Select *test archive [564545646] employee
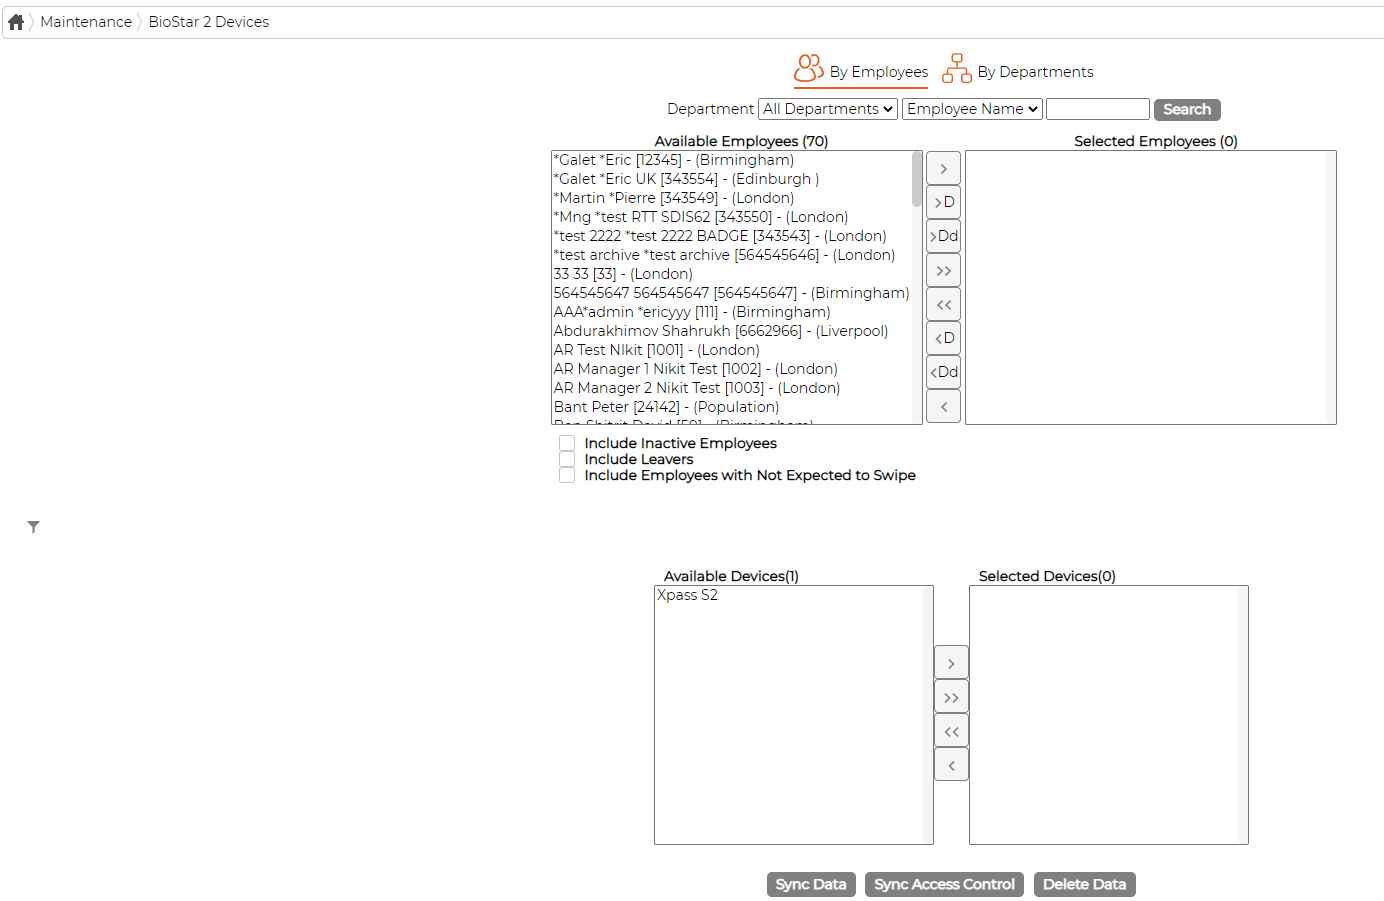The width and height of the screenshot is (1384, 901). pos(732,255)
